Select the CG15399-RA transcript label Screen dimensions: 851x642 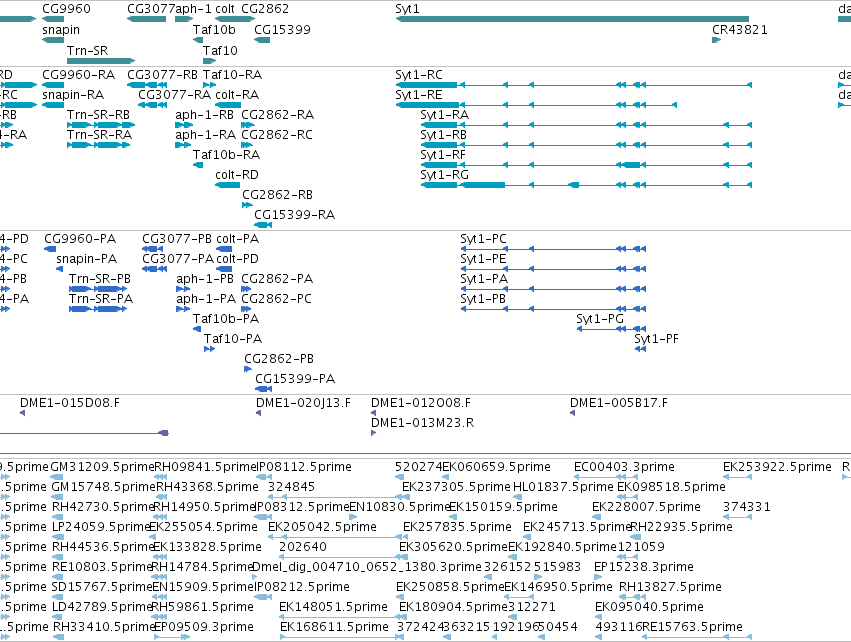click(x=295, y=215)
